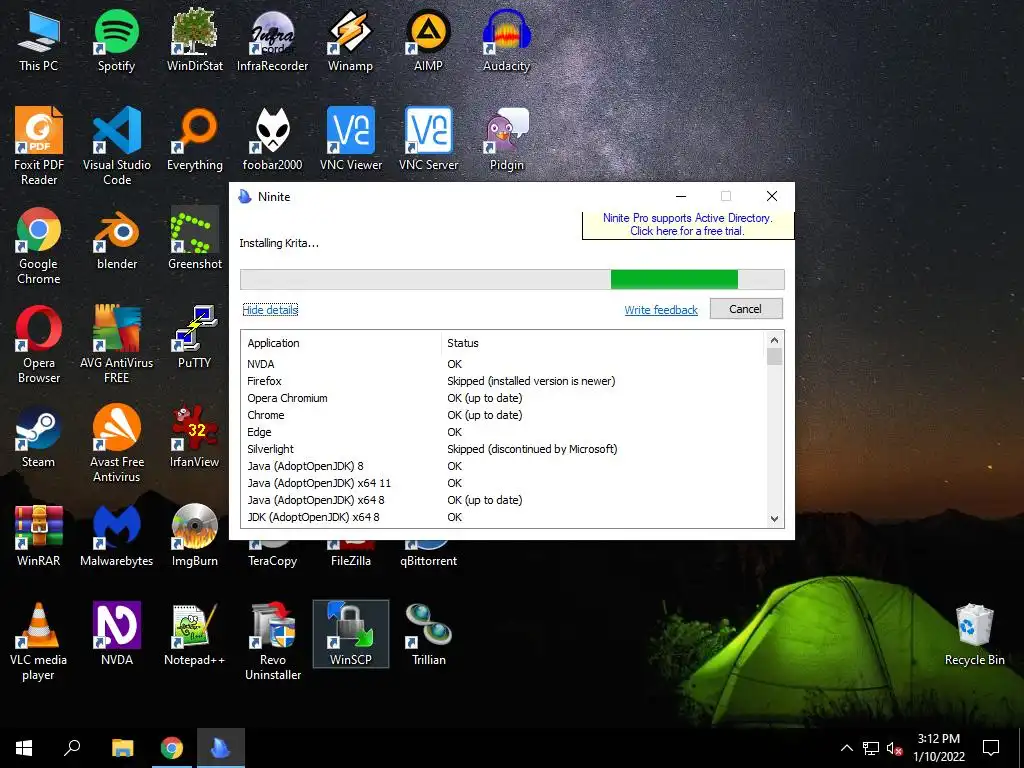
Task: Click the Audacity desktop icon
Action: [x=506, y=40]
